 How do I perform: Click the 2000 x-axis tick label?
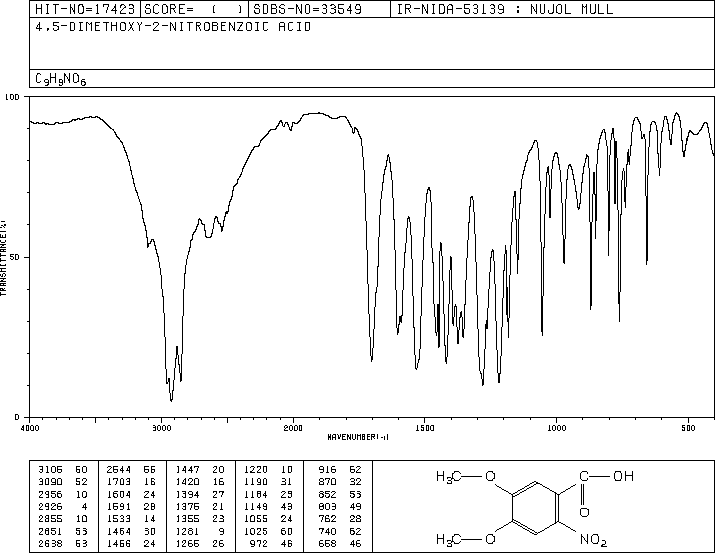point(293,428)
